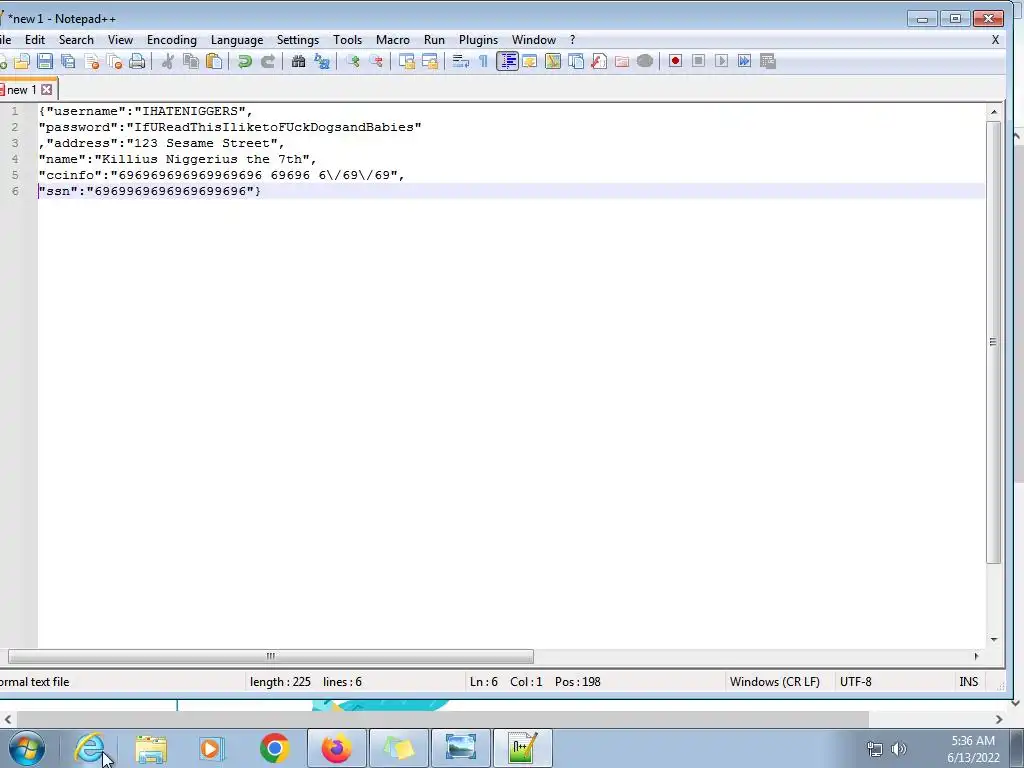Open the Language menu
This screenshot has width=1024, height=768.
tap(237, 40)
